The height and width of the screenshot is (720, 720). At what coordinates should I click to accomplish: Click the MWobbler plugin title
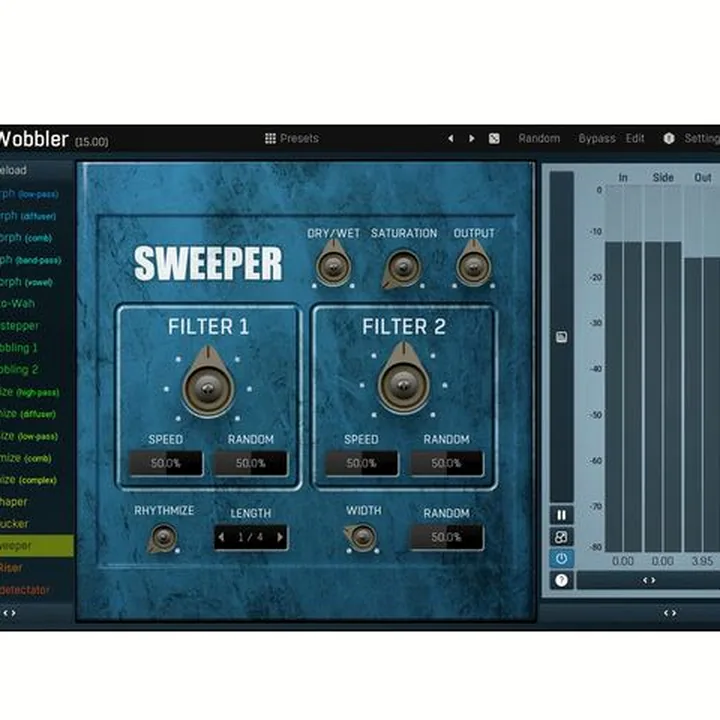click(x=33, y=139)
